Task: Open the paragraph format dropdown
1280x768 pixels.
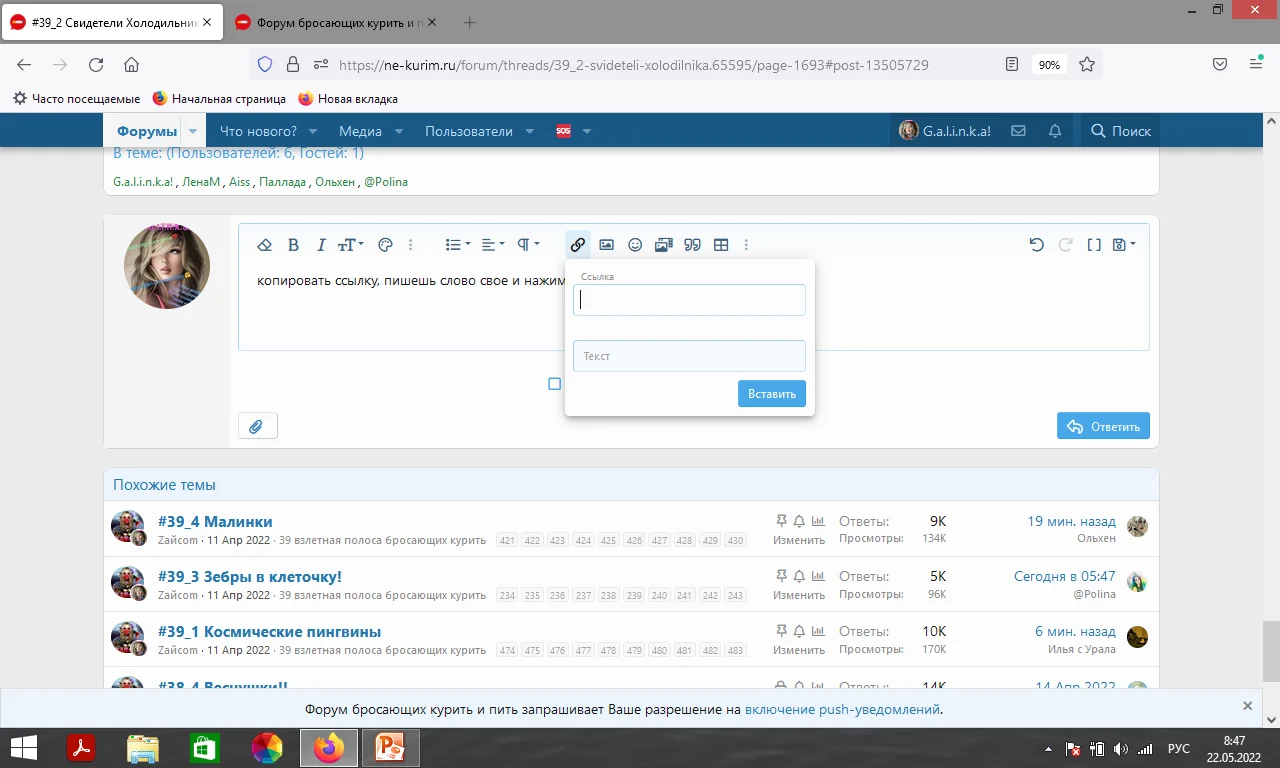Action: pyautogui.click(x=528, y=245)
